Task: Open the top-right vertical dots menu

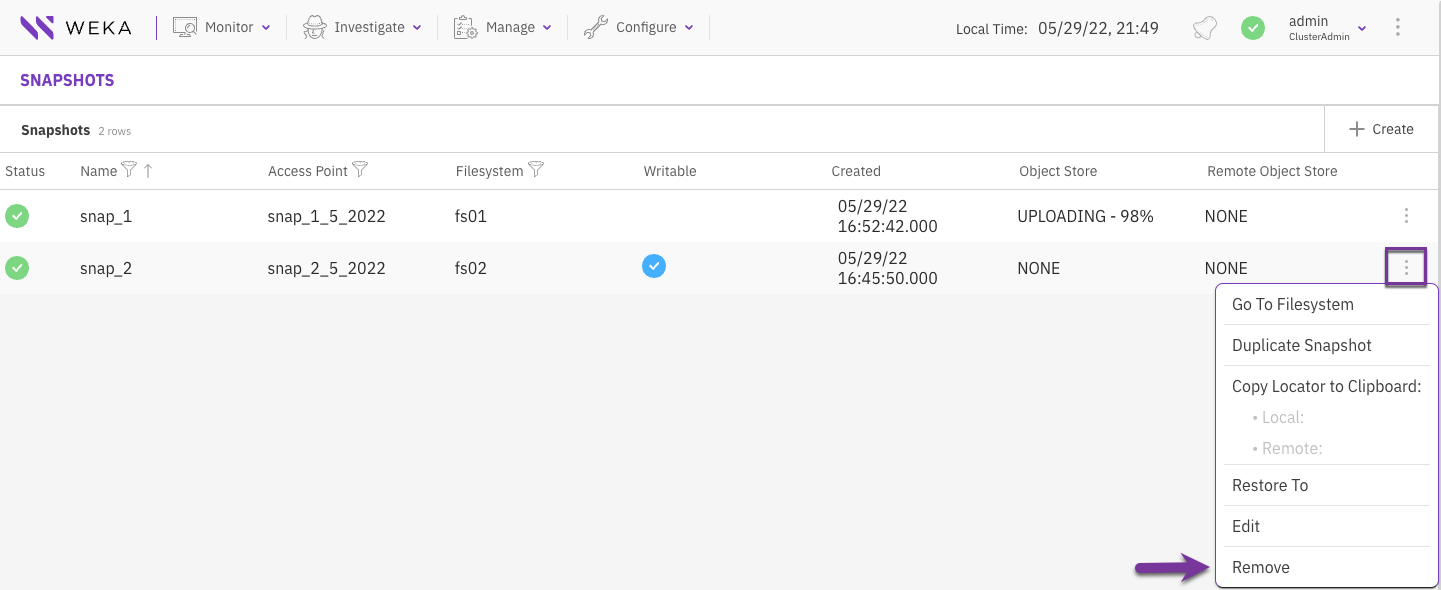Action: pos(1398,28)
